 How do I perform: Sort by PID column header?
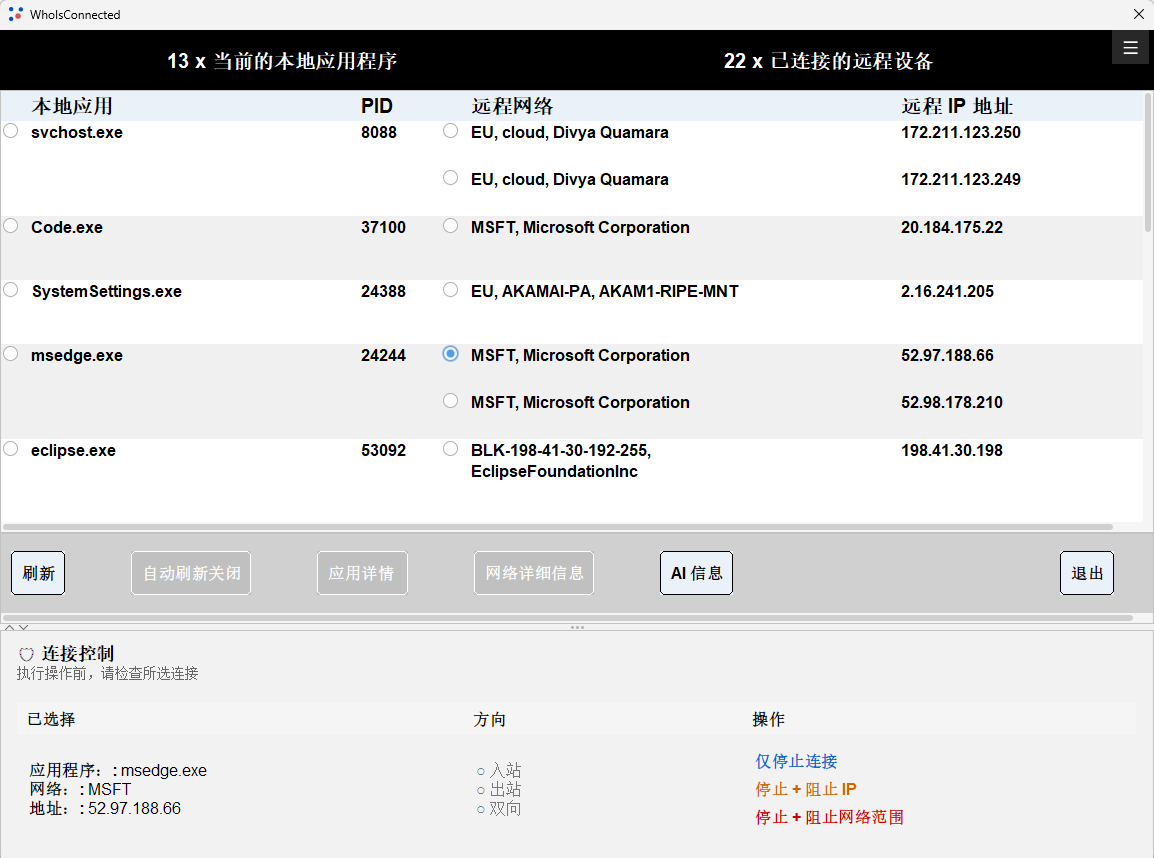pos(377,106)
